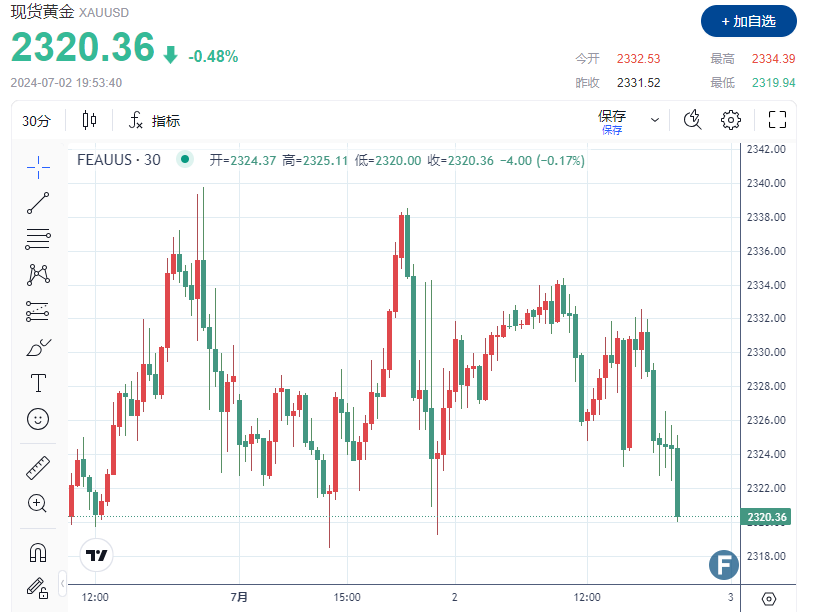Open the emoji sticker tool
Screen dimensions: 822x612
pyautogui.click(x=37, y=420)
